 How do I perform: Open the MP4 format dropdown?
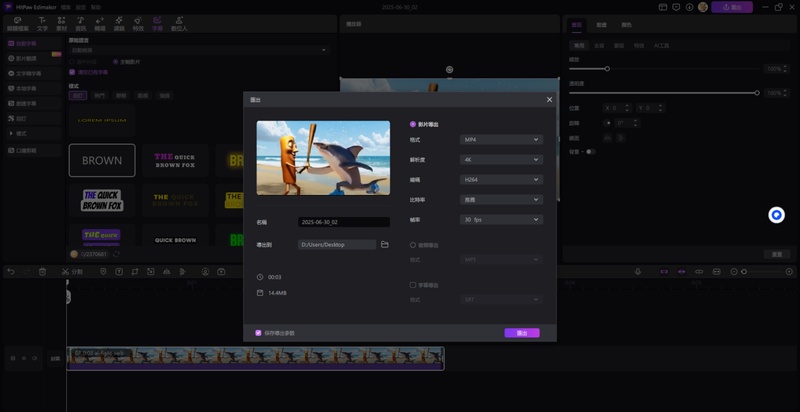point(501,140)
